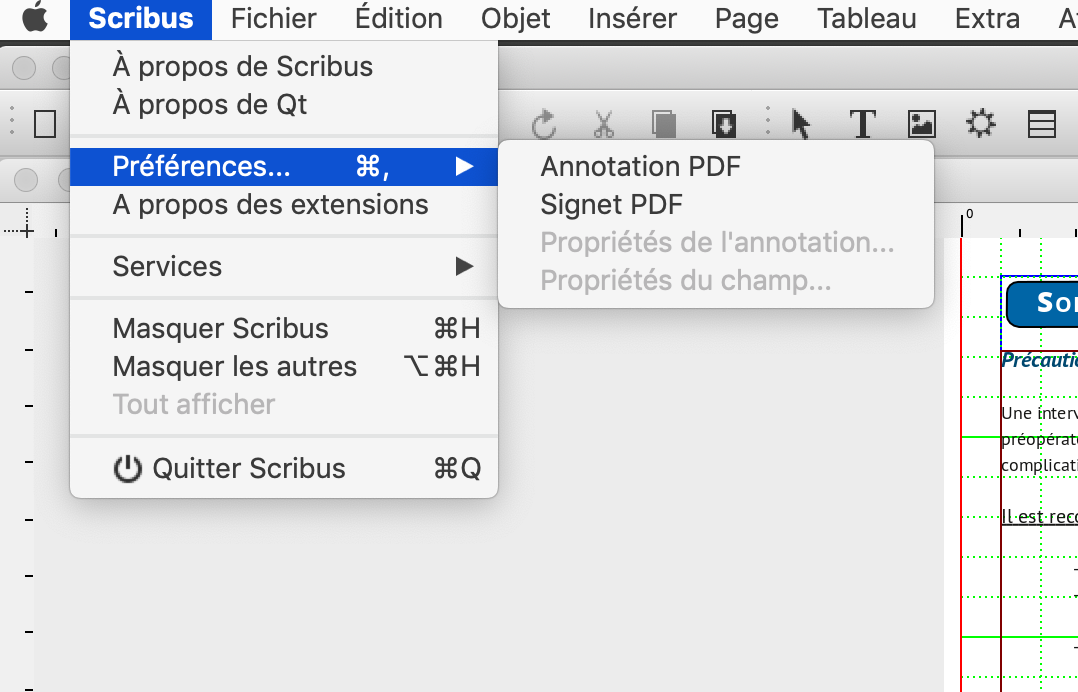The width and height of the screenshot is (1078, 692).
Task: Choose Annotation PDF from submenu
Action: tap(640, 166)
